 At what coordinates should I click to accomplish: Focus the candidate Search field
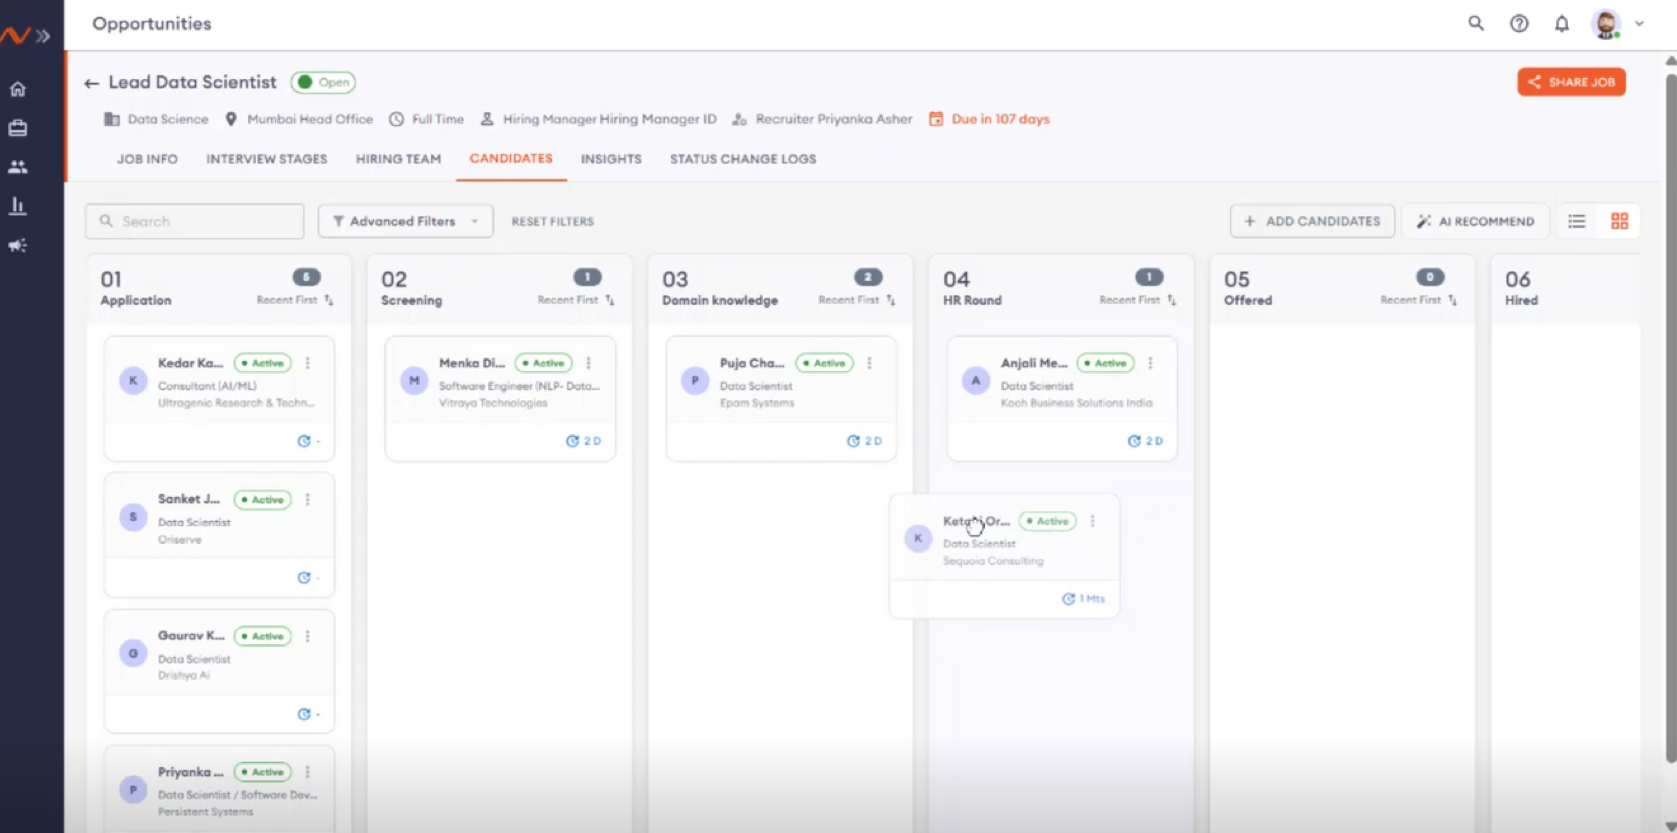pyautogui.click(x=195, y=221)
